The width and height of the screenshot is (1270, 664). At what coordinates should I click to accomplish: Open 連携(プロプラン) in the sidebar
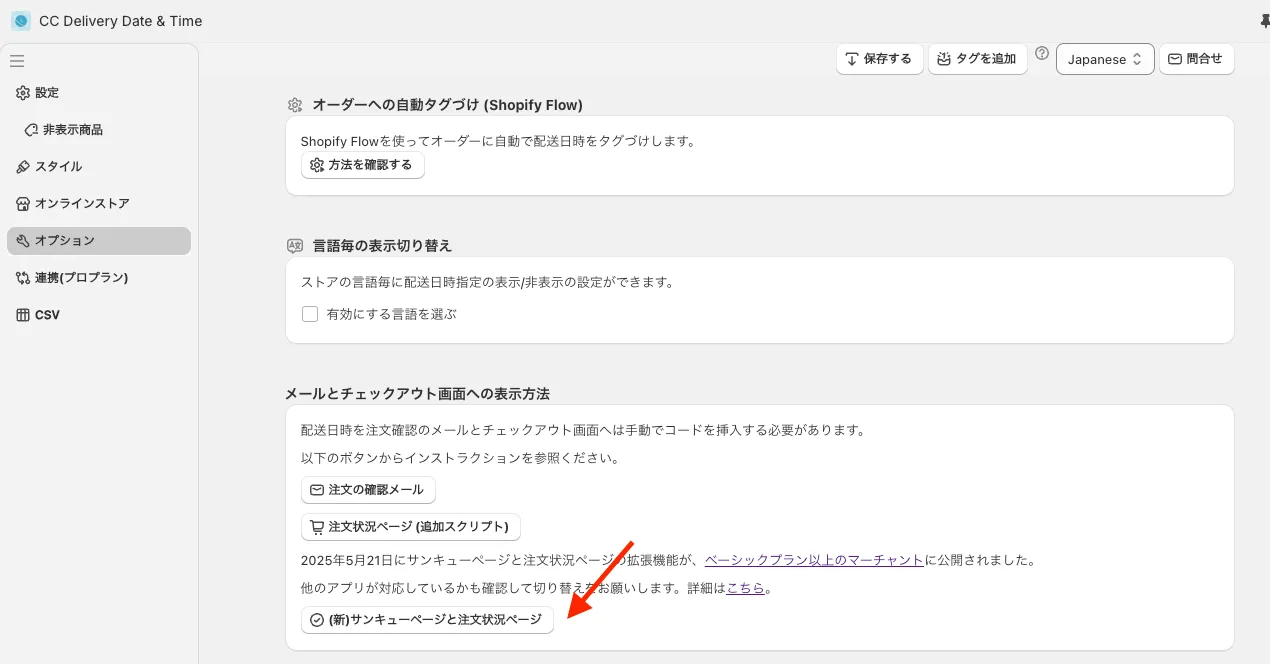81,278
